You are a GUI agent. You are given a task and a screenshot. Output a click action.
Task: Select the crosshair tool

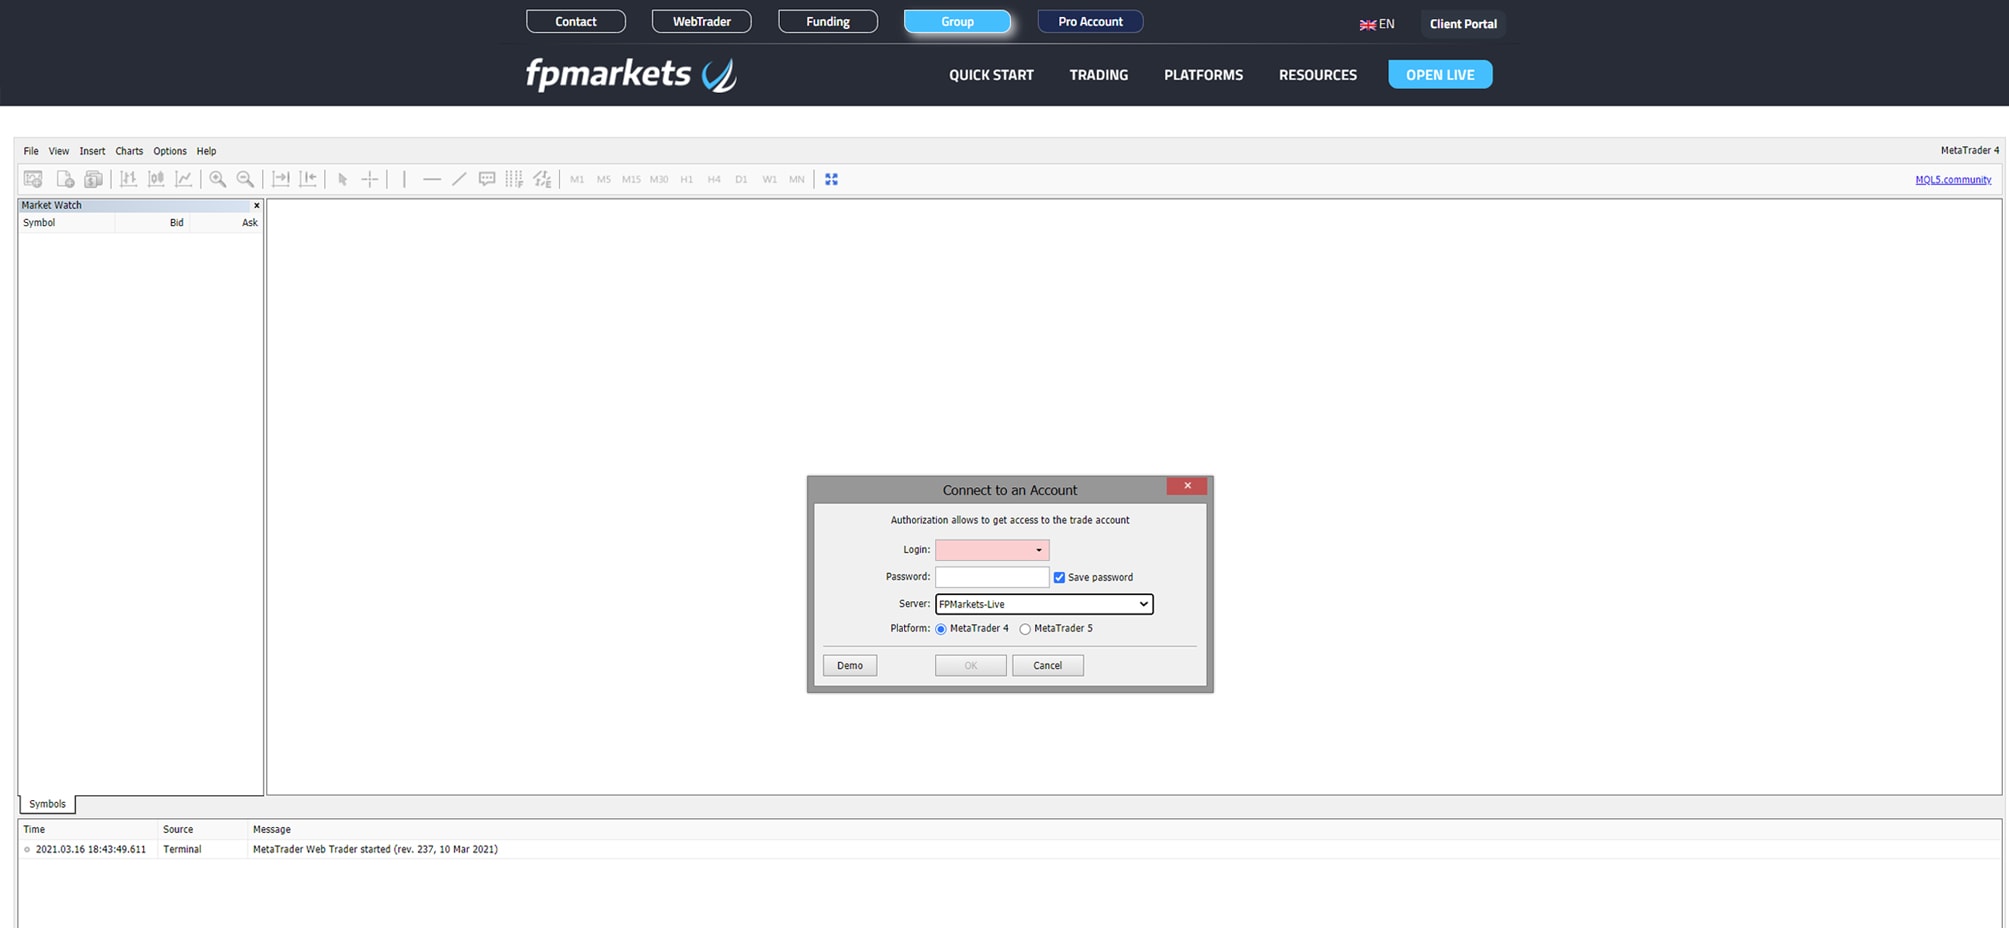(370, 179)
